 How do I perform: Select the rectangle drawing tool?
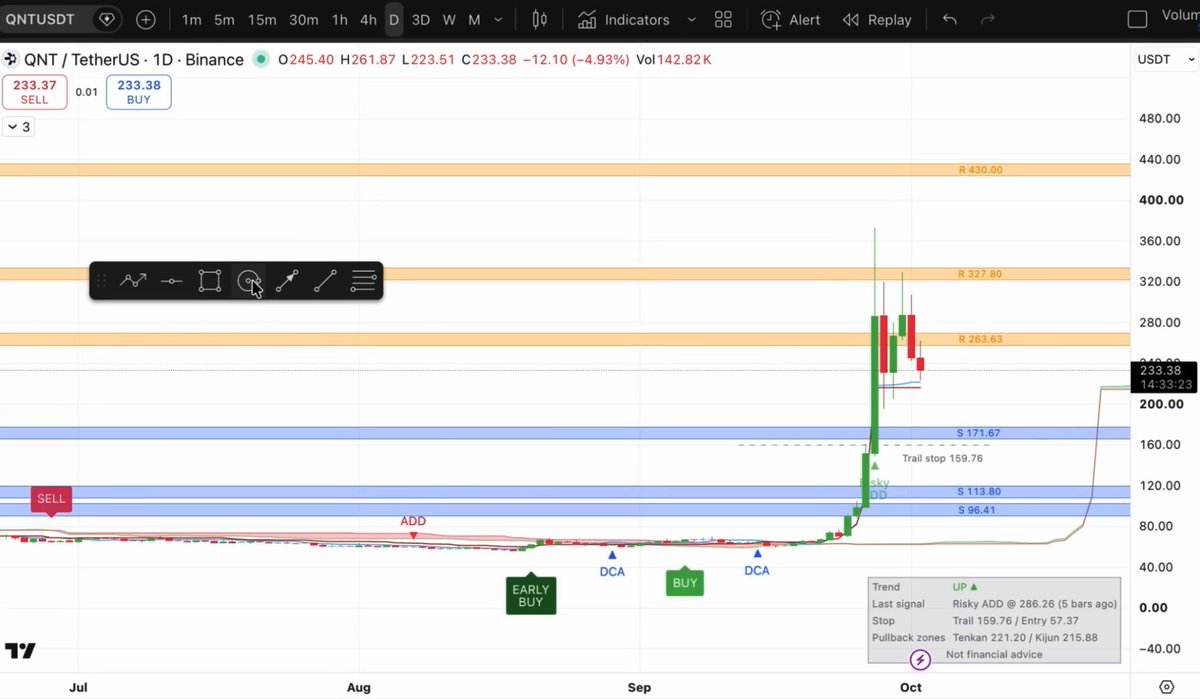pyautogui.click(x=209, y=281)
